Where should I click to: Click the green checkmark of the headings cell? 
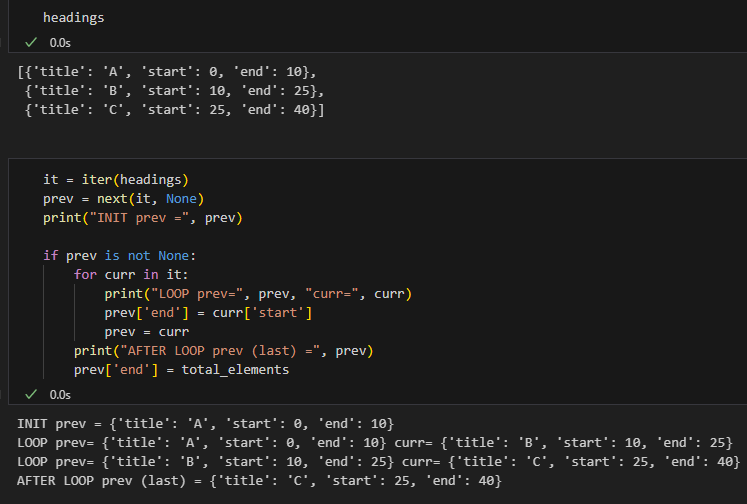pyautogui.click(x=32, y=43)
